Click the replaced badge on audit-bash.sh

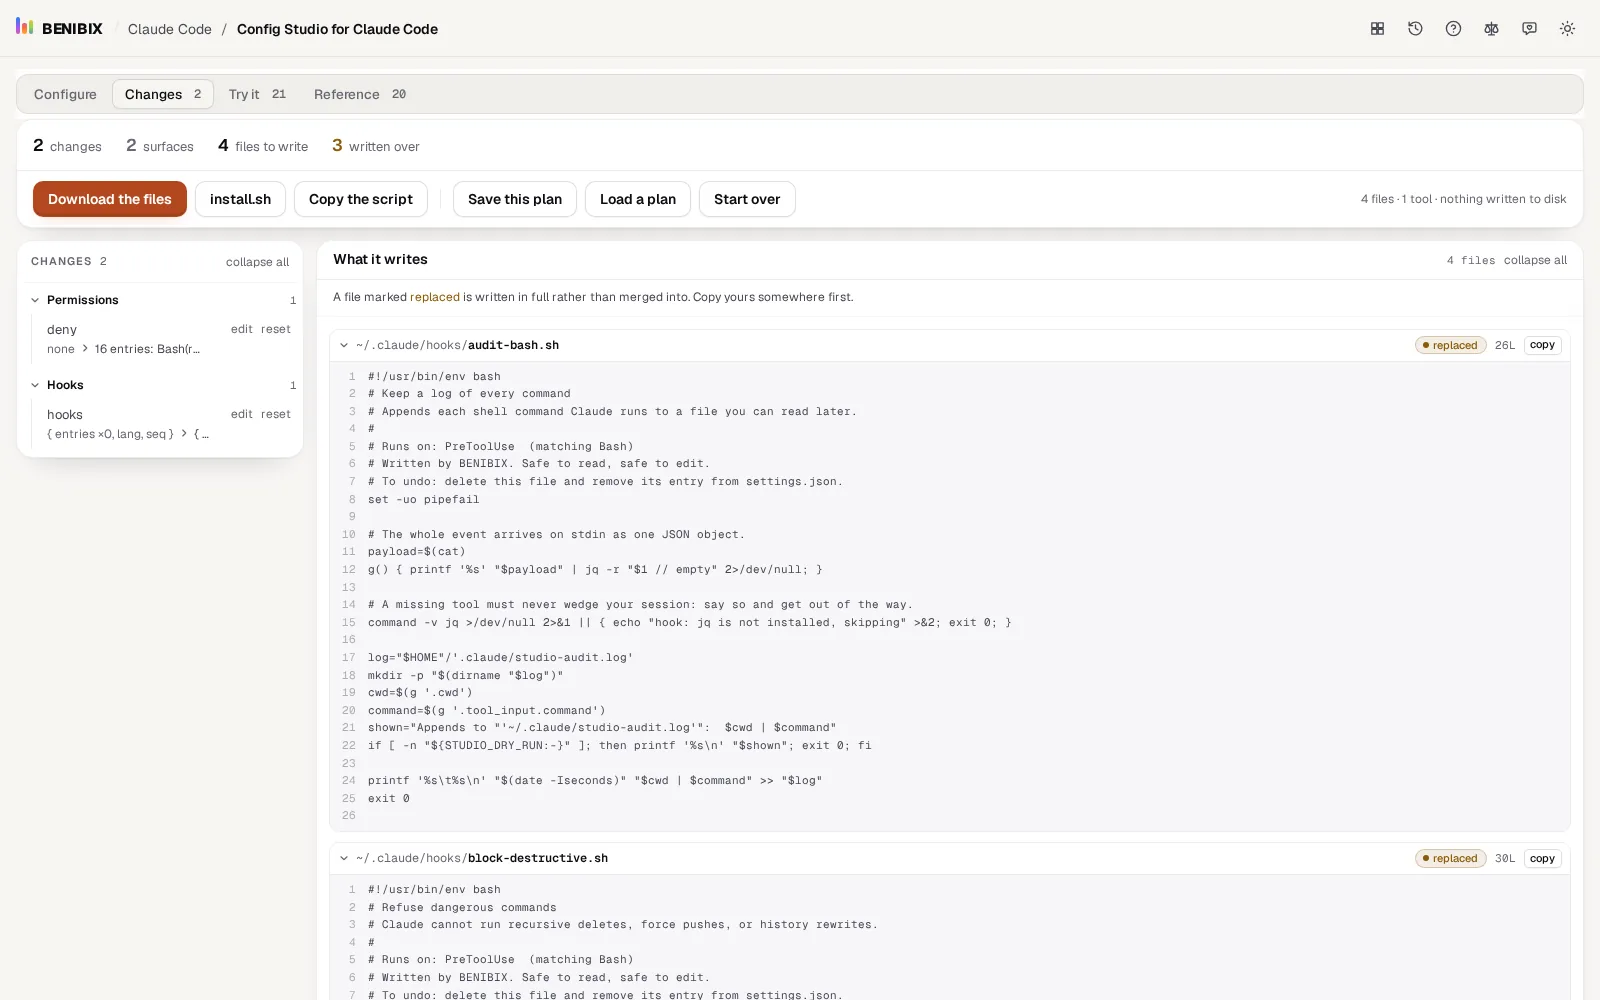click(x=1451, y=345)
